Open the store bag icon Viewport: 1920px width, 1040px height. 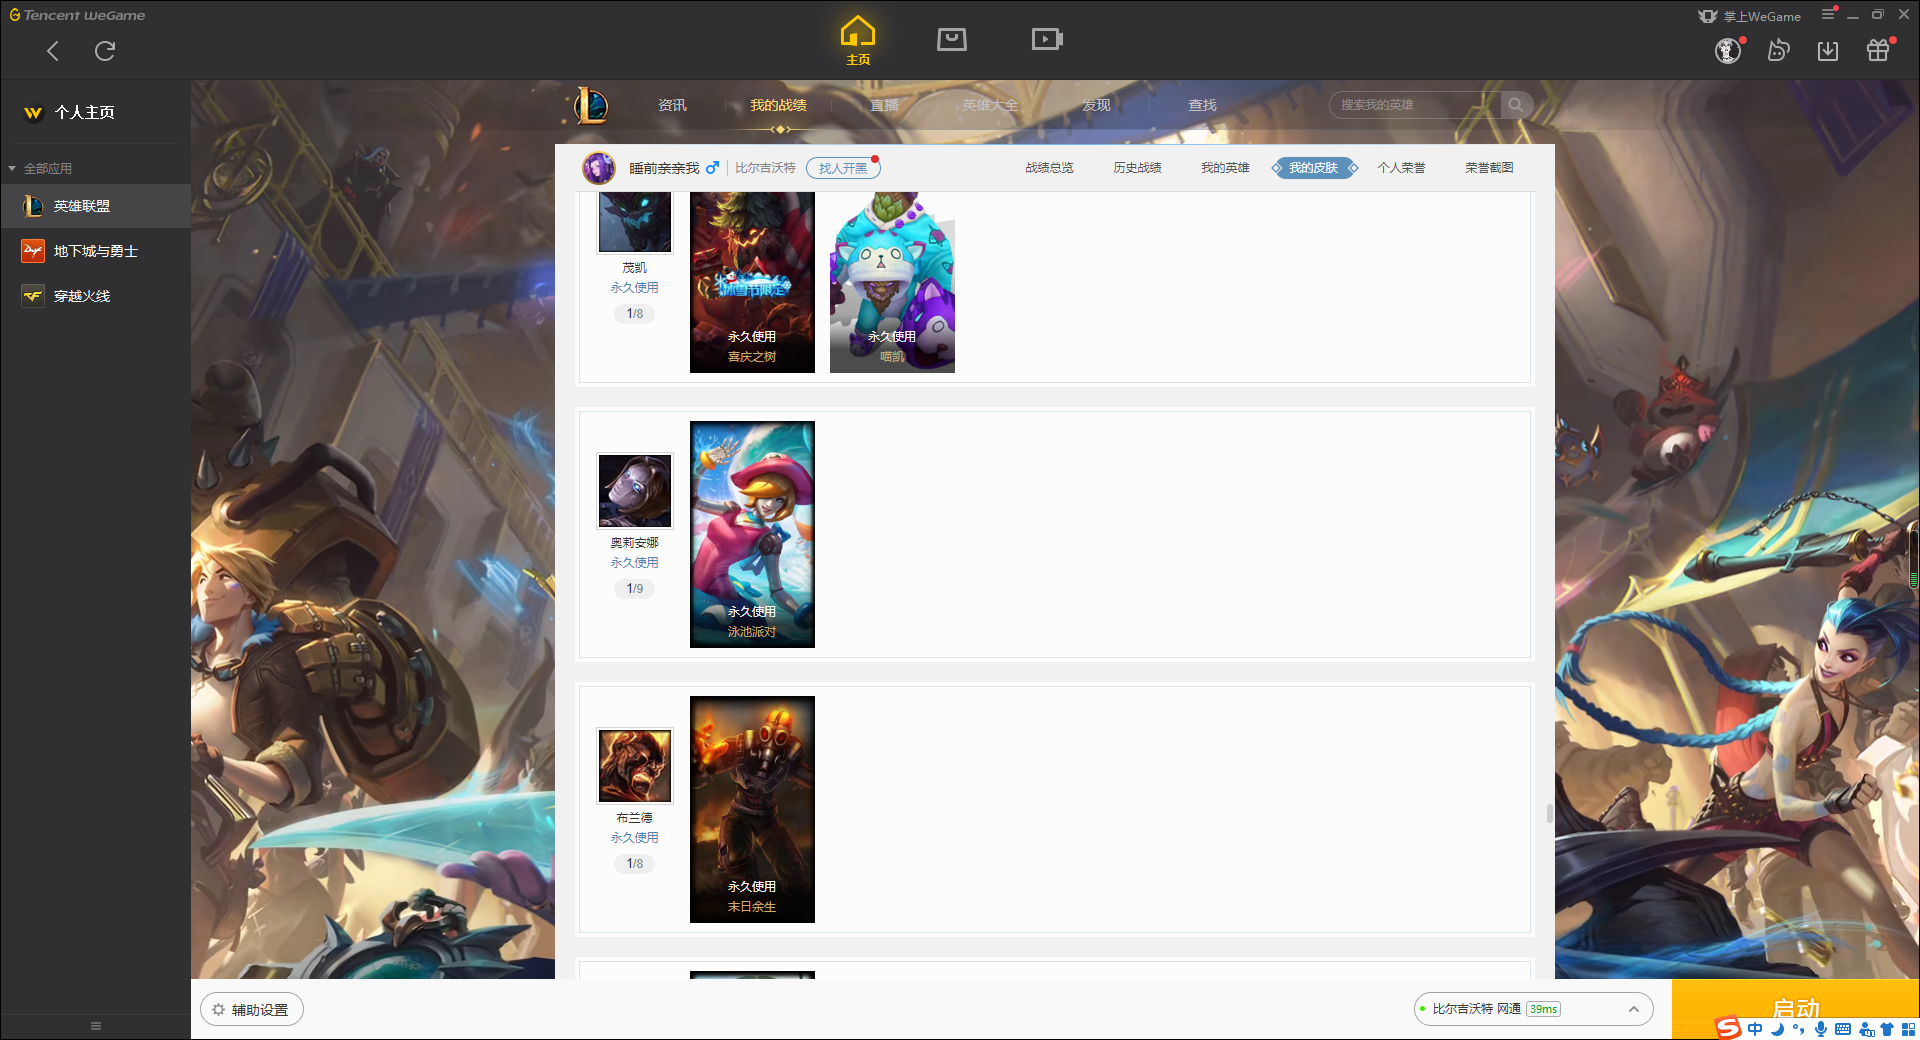tap(952, 39)
